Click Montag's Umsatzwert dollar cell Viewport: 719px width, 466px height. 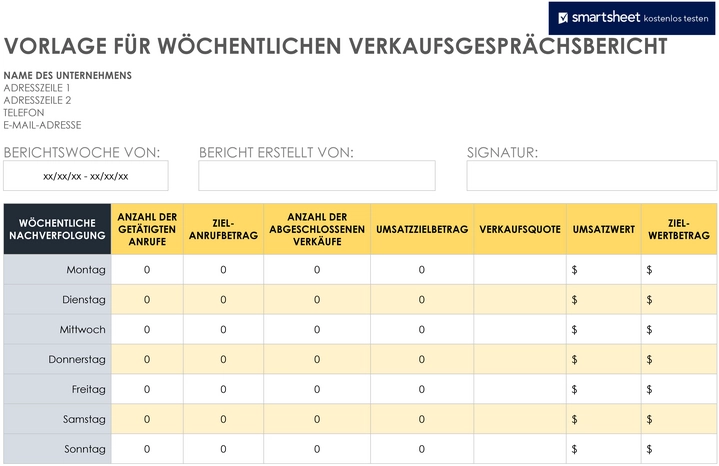click(x=604, y=270)
